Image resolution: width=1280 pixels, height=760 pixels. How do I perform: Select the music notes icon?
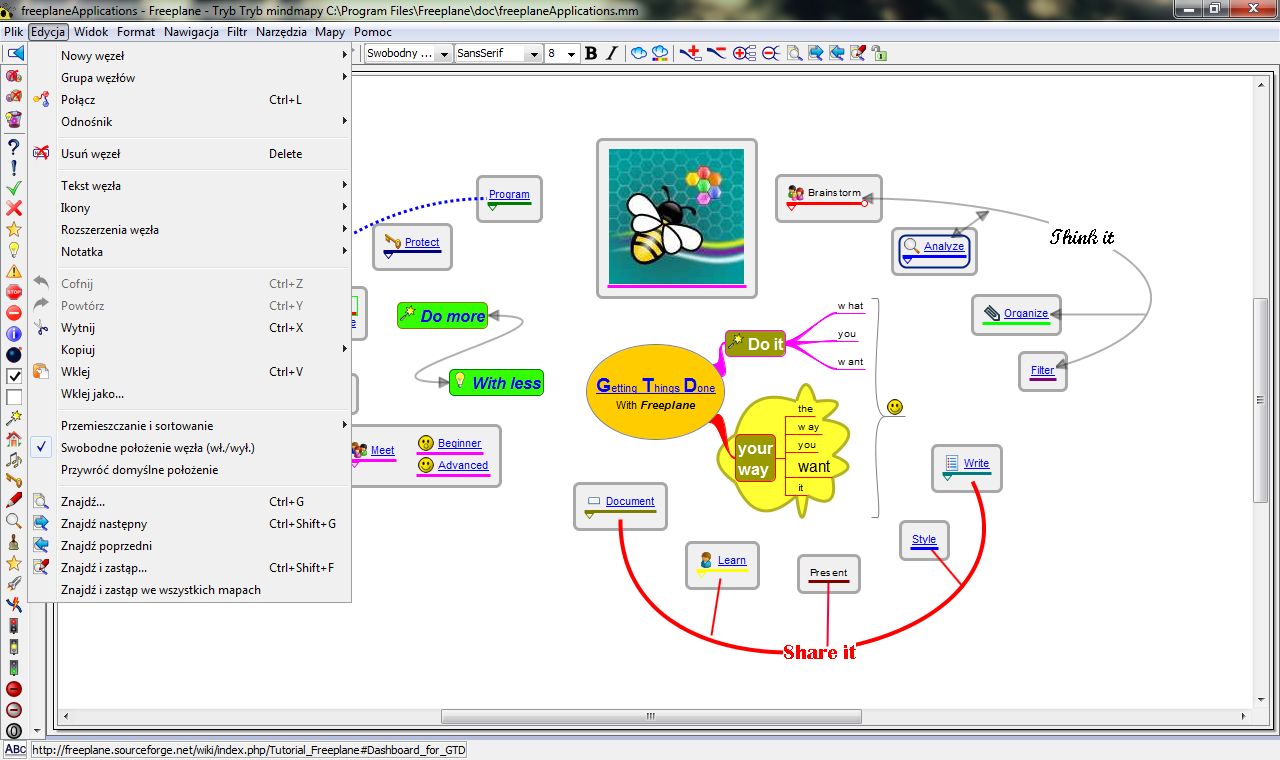[x=14, y=459]
